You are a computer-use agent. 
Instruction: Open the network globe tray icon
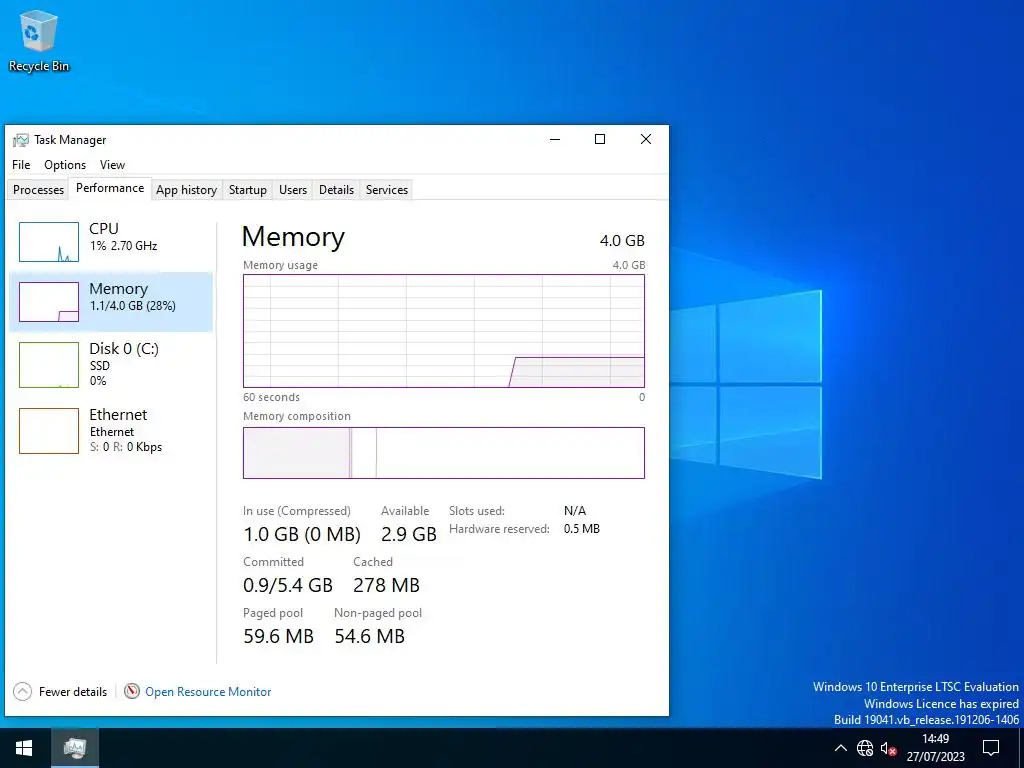[865, 748]
